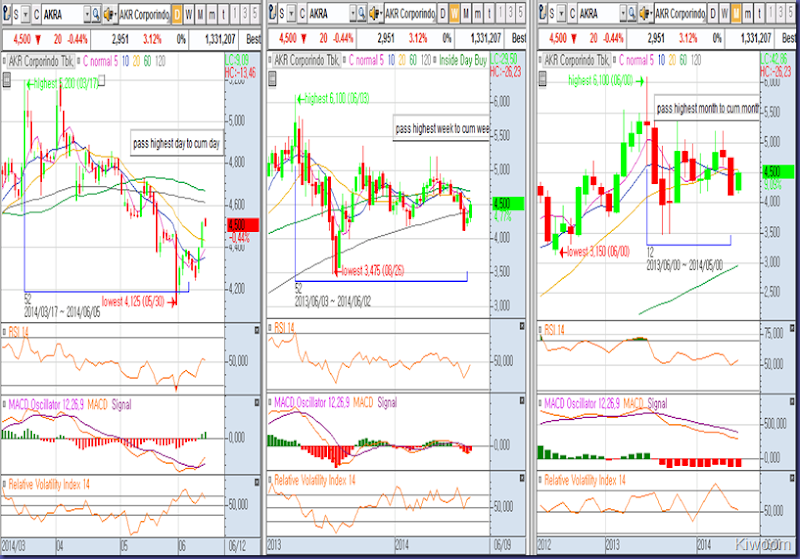Open S type dropdown in daily chart toolbar

click(x=25, y=14)
